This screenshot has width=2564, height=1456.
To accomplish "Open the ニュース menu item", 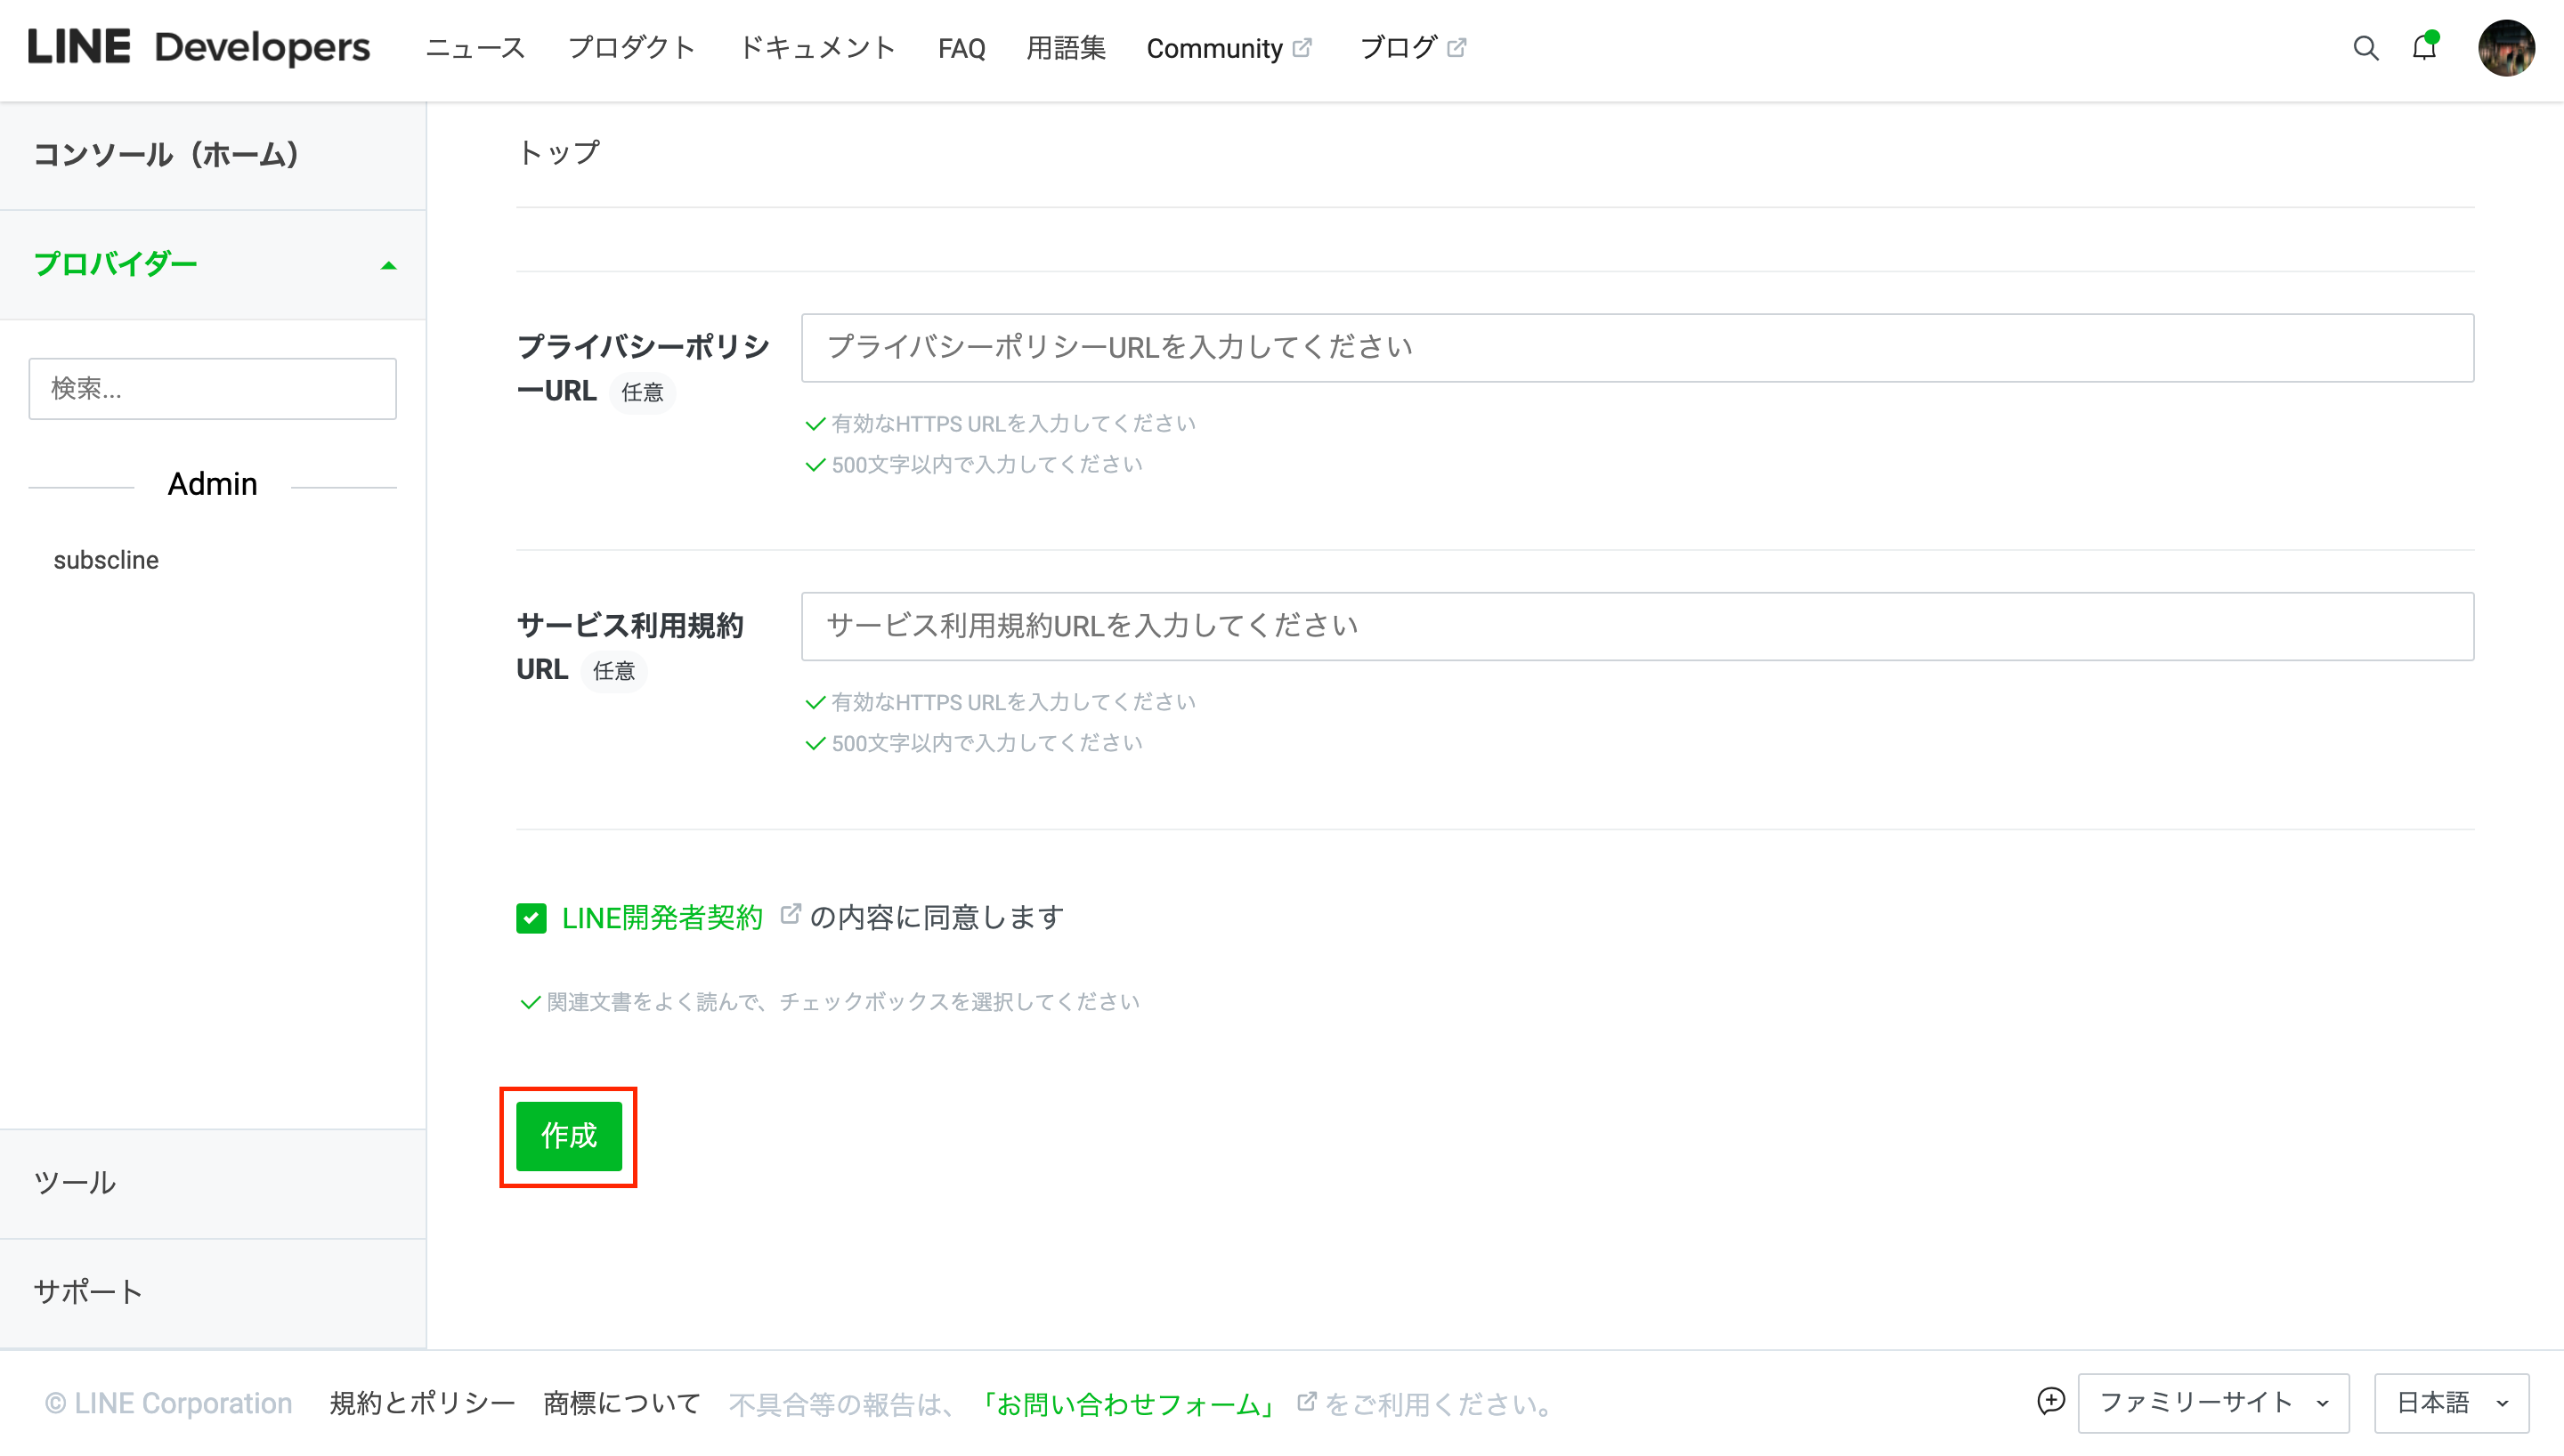I will [x=475, y=48].
